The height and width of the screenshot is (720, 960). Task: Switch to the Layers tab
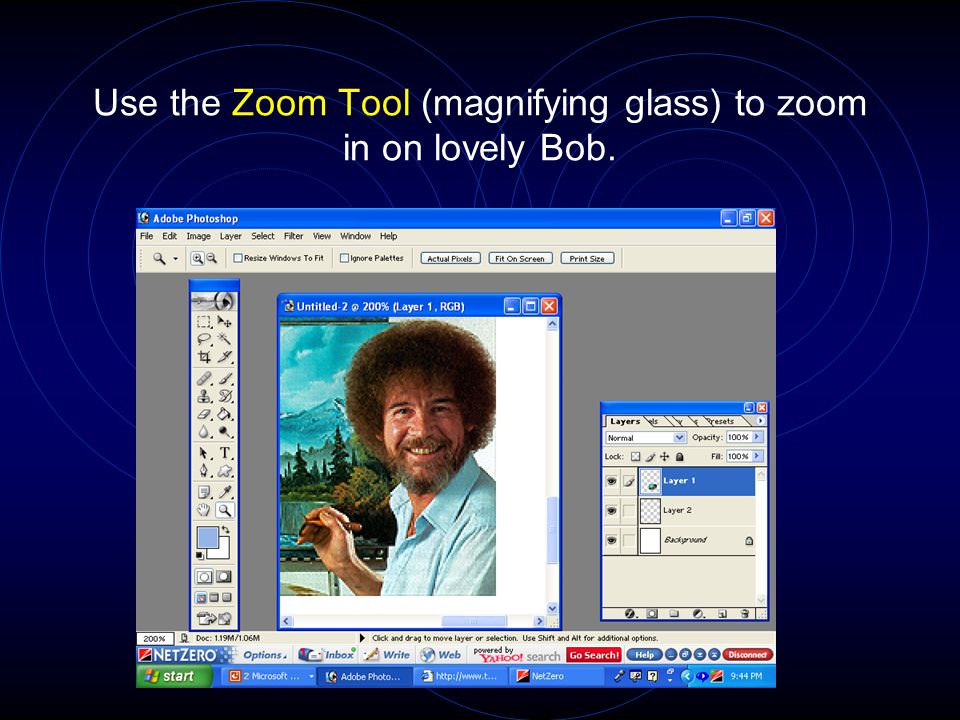[x=624, y=421]
